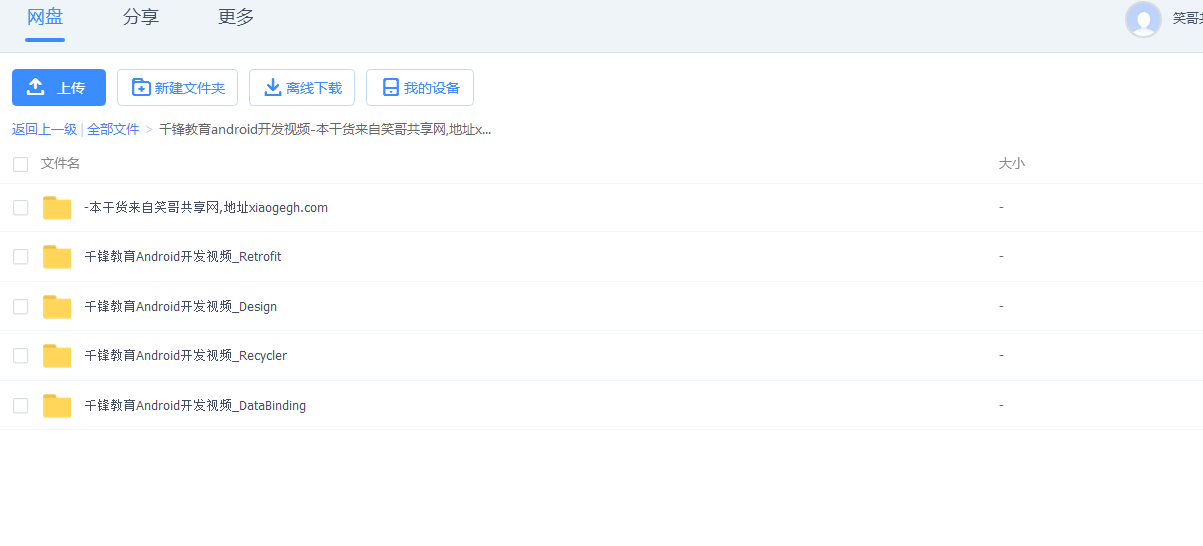1203x546 pixels.
Task: Open the 更多 tab
Action: tap(236, 17)
